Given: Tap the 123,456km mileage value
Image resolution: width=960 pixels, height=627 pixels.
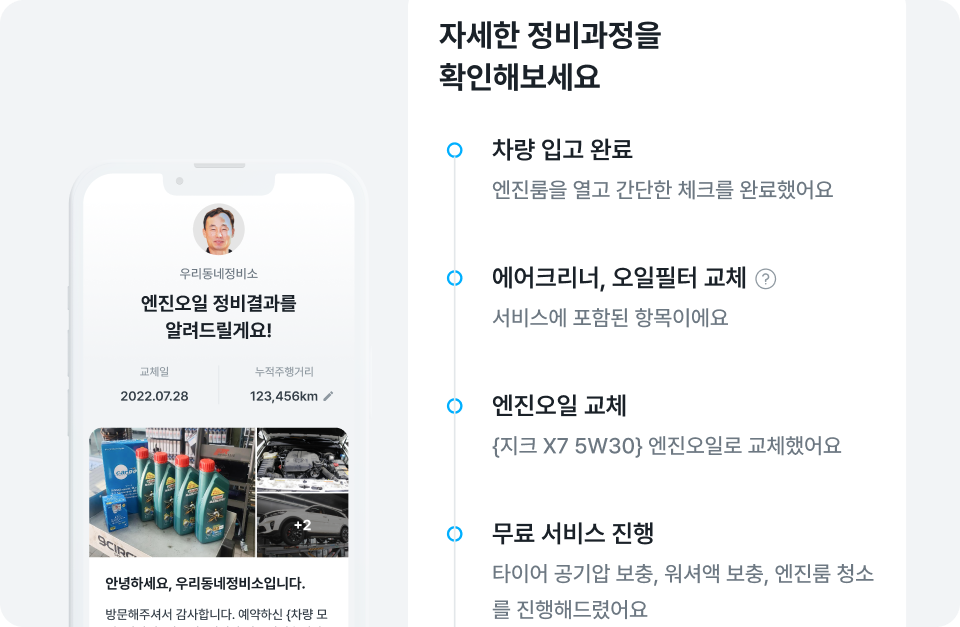Looking at the screenshot, I should 283,396.
